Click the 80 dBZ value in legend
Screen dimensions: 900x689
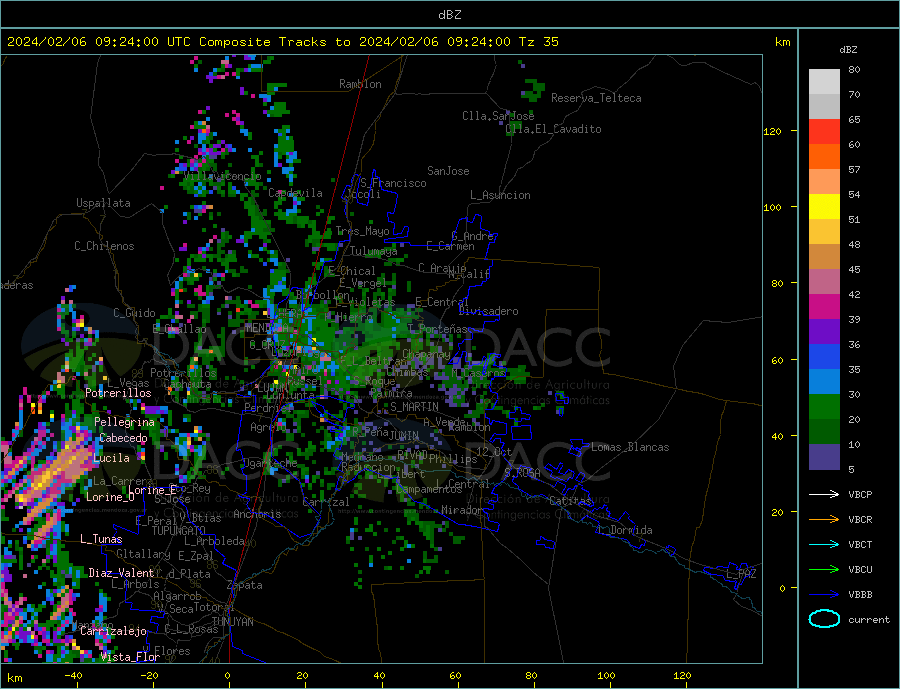854,69
